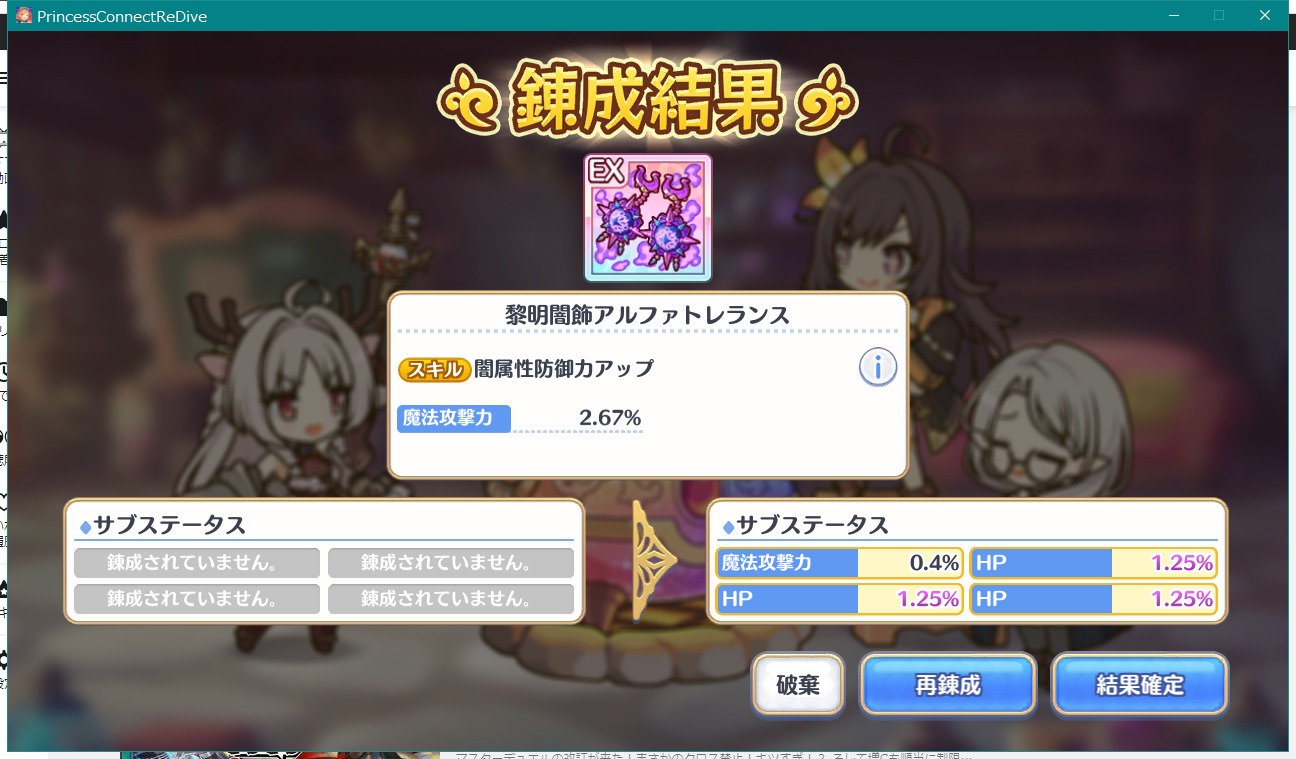Click the bottom-right unrefined 錬成されていません slot
Viewport: 1296px width, 759px height.
pyautogui.click(x=451, y=599)
